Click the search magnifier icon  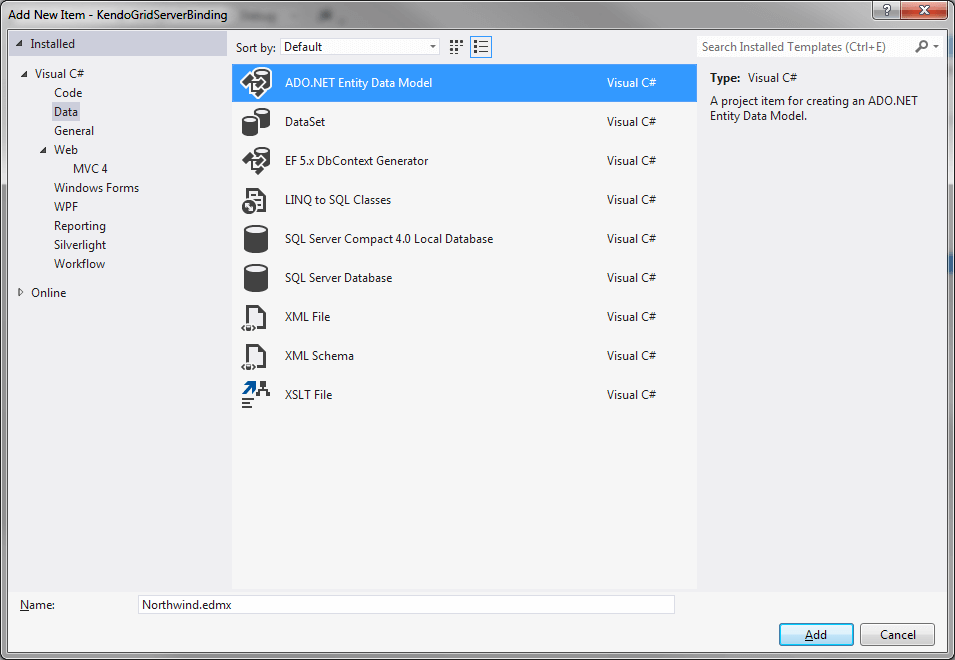(921, 46)
